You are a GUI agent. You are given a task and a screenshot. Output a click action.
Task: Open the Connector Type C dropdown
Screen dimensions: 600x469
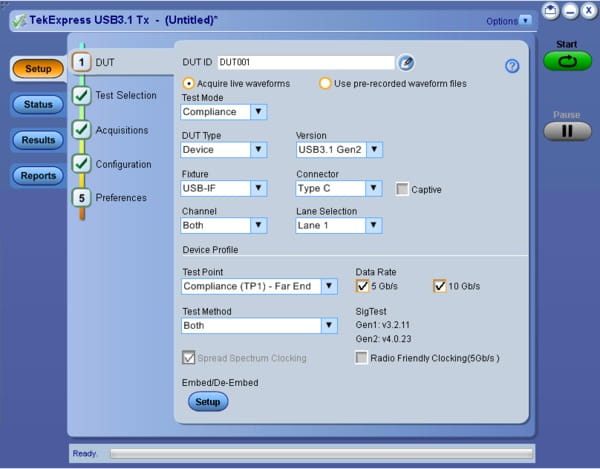[373, 188]
